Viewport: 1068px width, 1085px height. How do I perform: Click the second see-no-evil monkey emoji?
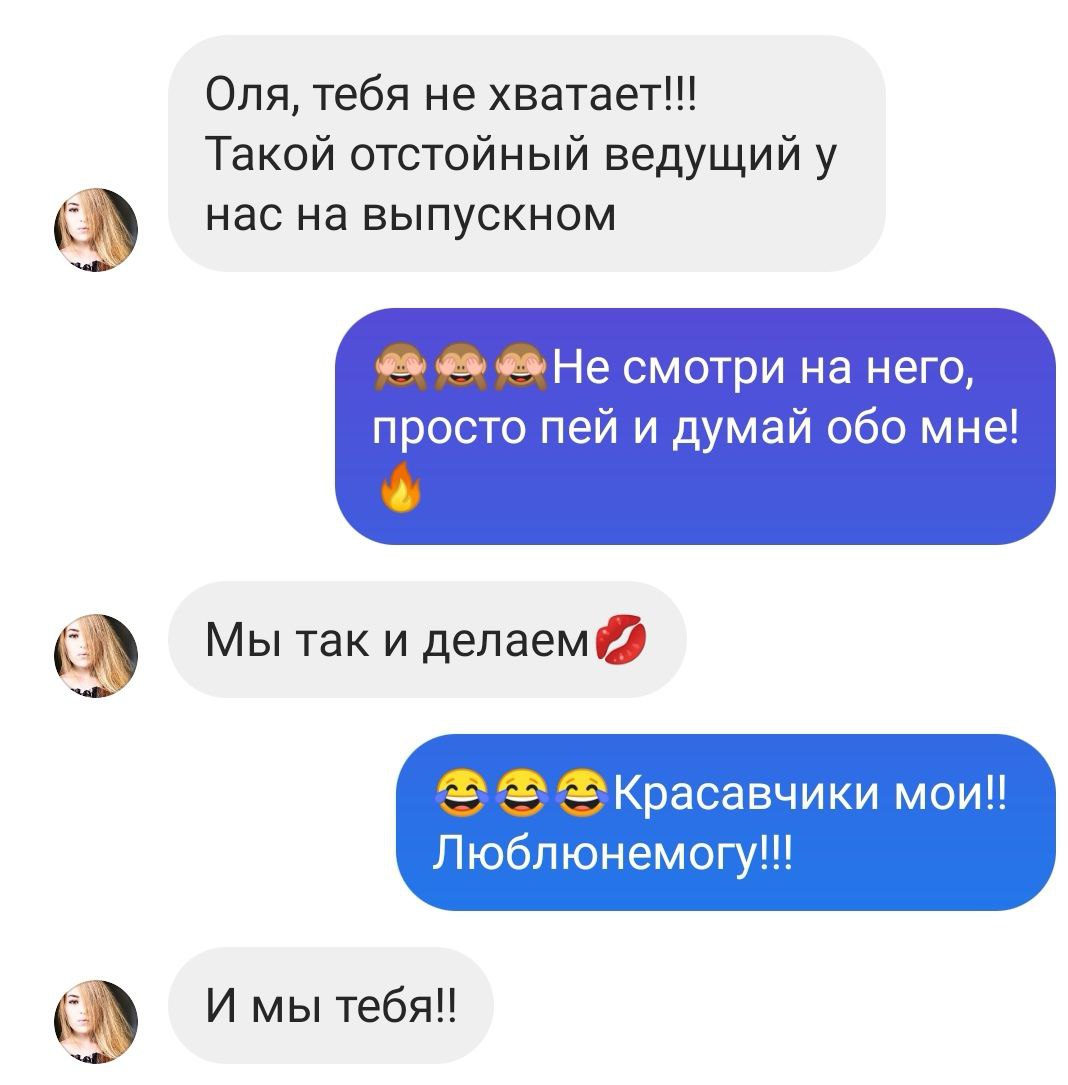[461, 367]
